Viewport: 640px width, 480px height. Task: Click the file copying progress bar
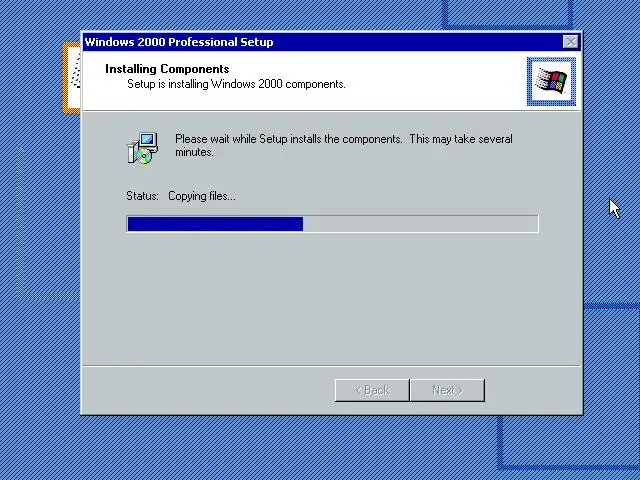click(332, 224)
